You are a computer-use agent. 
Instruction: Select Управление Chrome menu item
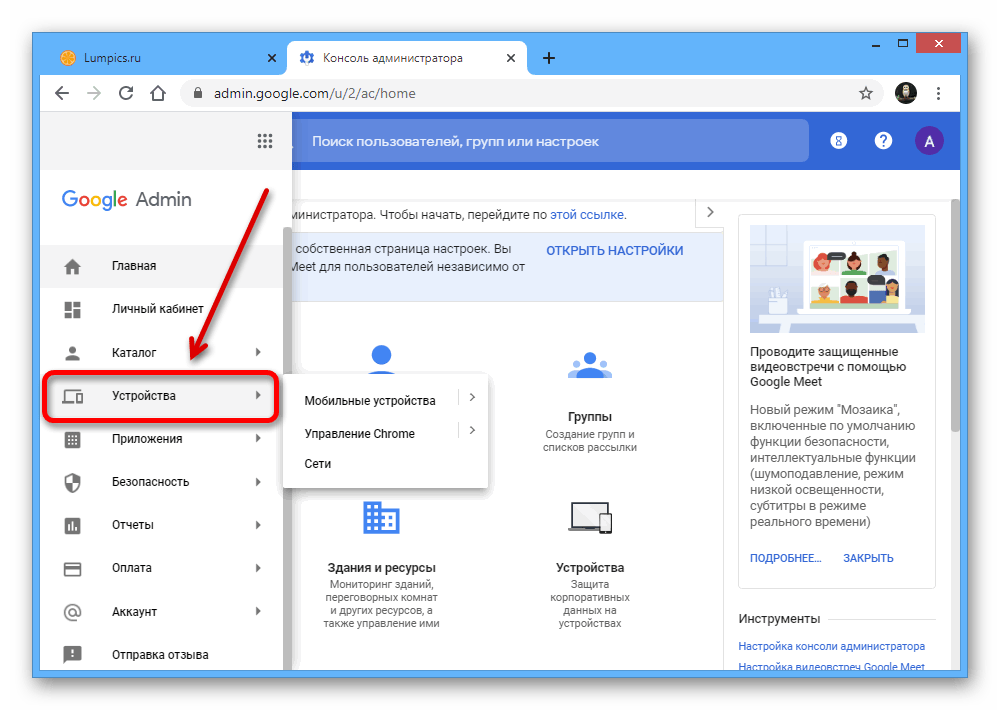[360, 434]
